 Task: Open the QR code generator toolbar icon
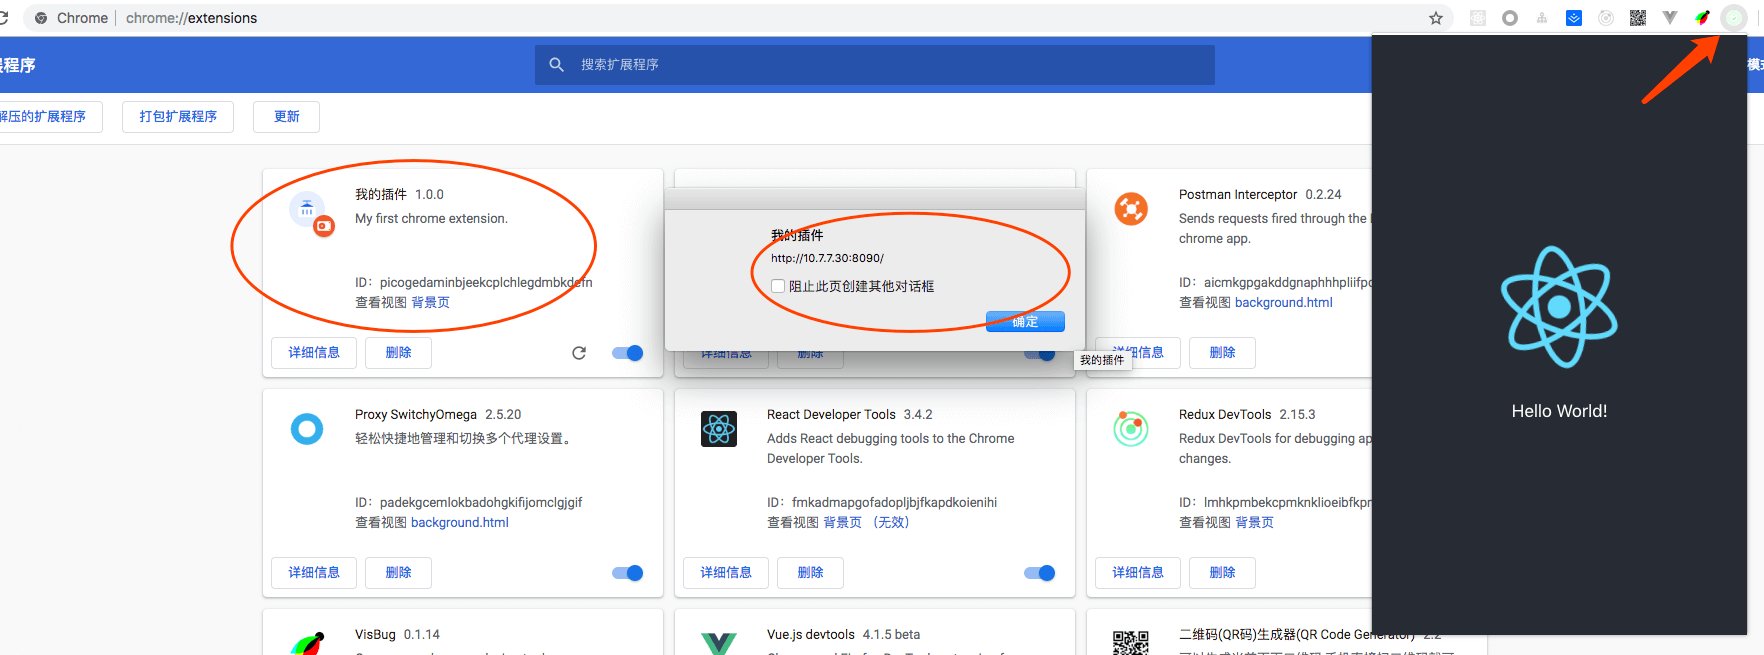pos(1638,18)
